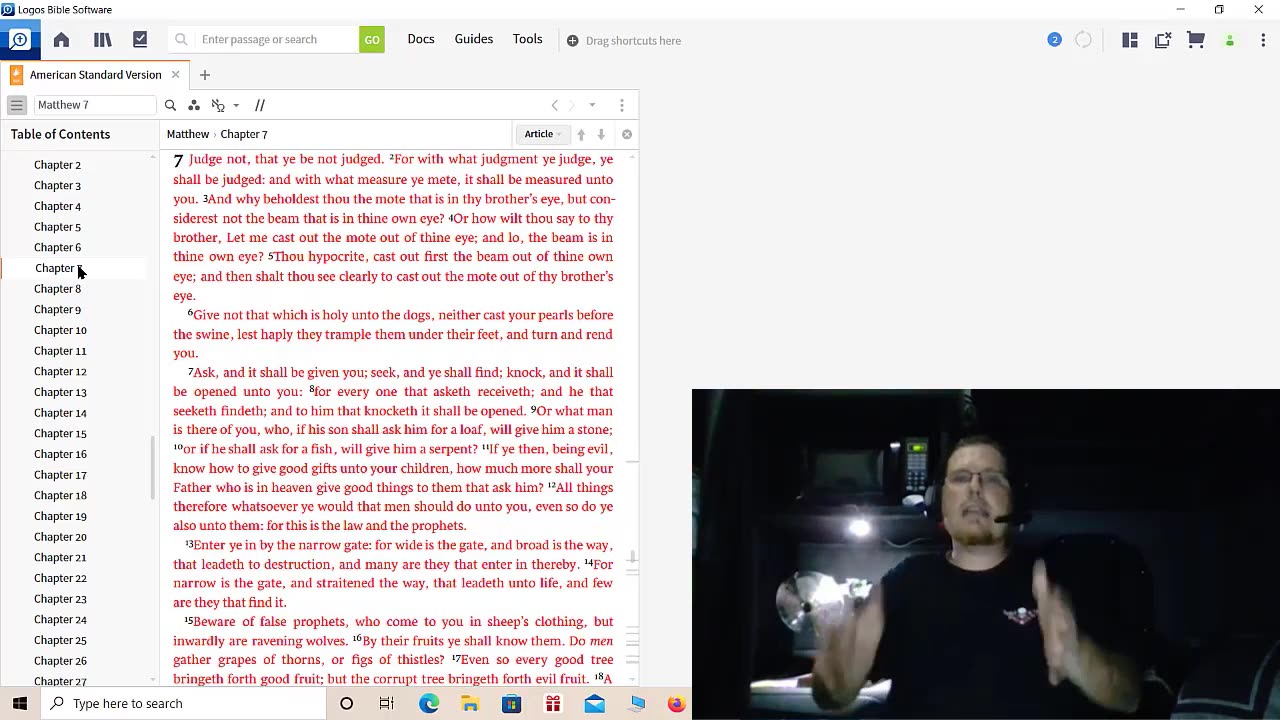Close the locator bar with x icon

627,134
